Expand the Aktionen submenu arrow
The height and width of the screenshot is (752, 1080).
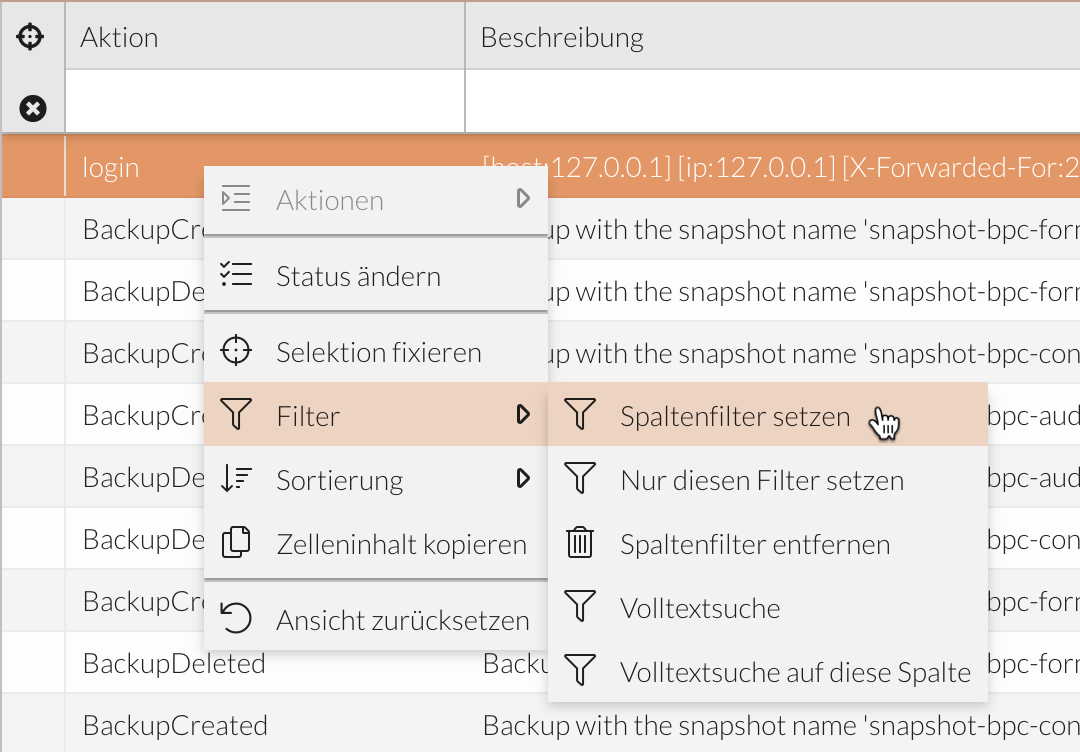pos(523,199)
